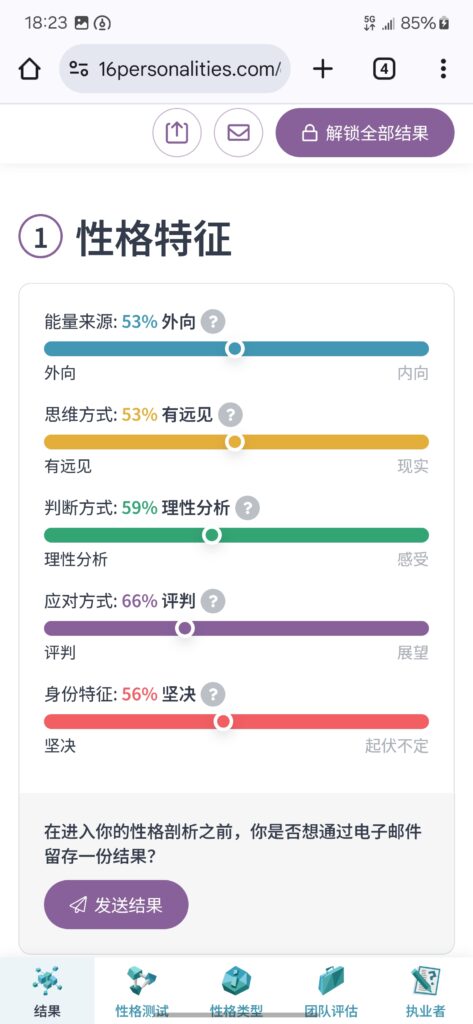Open help icon beside 评判

[x=213, y=601]
